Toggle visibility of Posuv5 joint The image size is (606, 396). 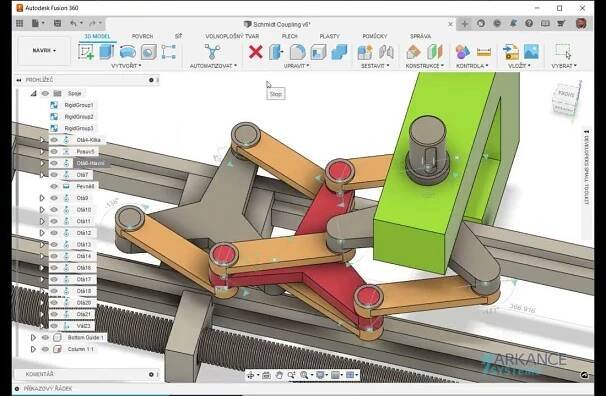pos(54,151)
